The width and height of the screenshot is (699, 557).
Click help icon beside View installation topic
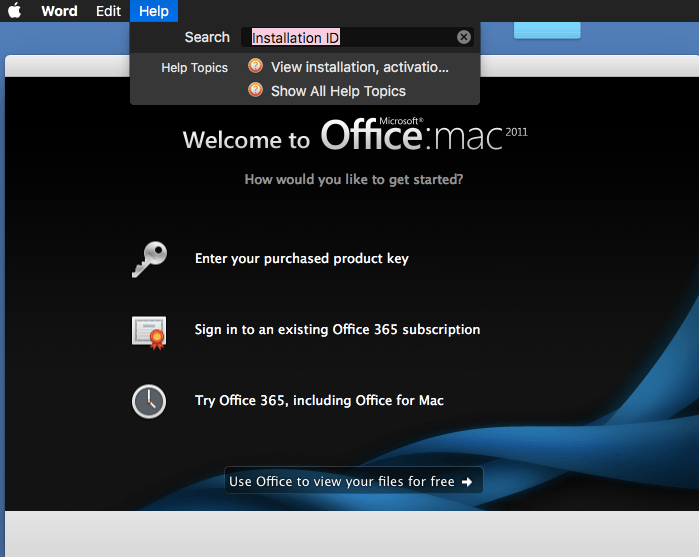(x=255, y=66)
